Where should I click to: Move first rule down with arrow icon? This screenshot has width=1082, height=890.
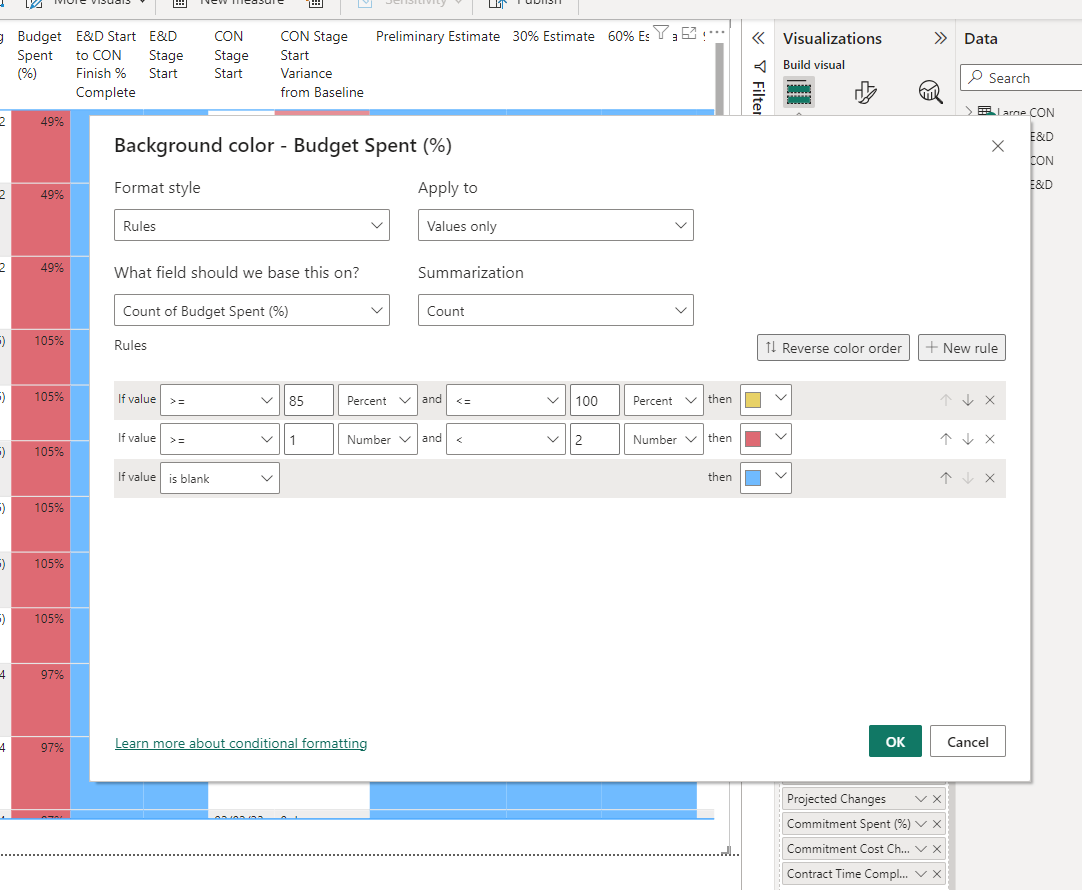pyautogui.click(x=967, y=400)
